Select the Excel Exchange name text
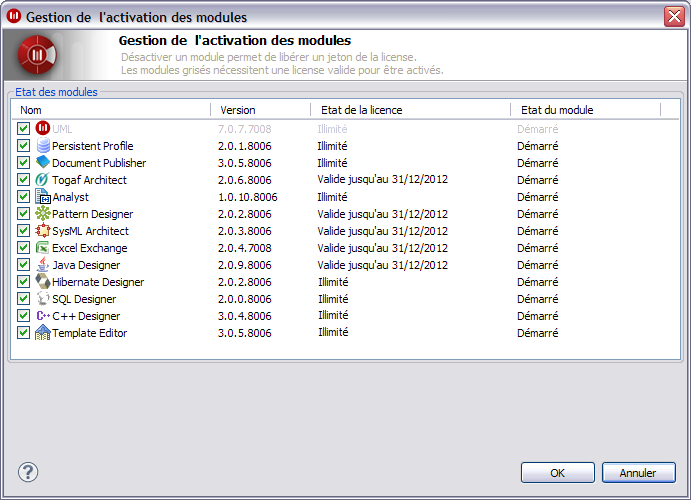 pyautogui.click(x=89, y=248)
